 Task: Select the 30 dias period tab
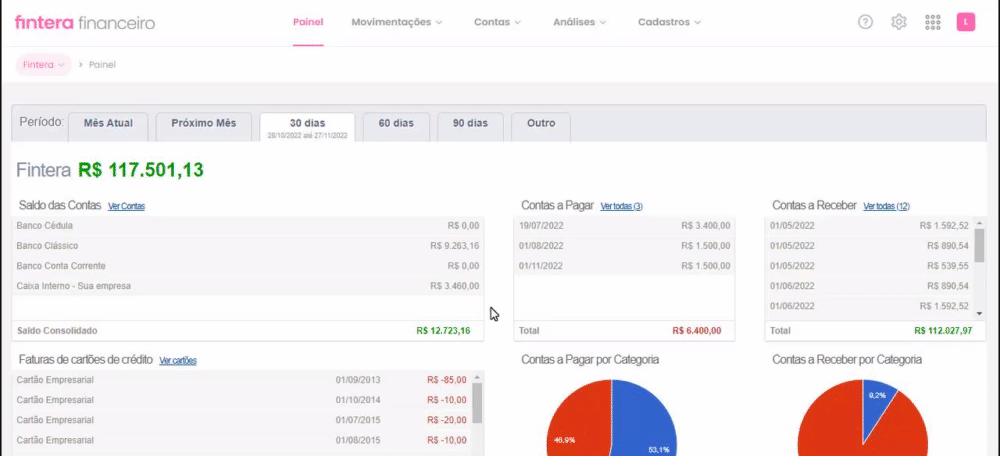coord(307,127)
